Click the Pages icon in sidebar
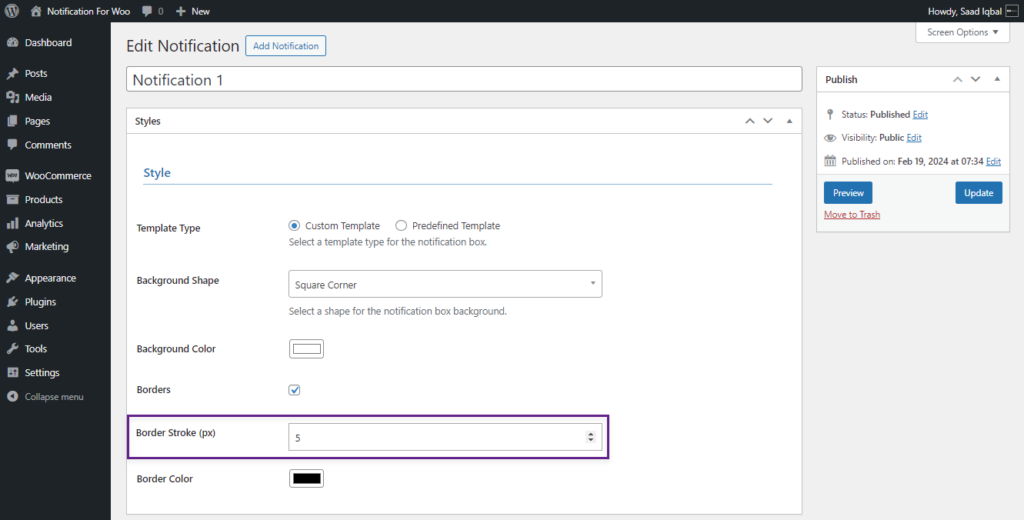 coord(12,122)
